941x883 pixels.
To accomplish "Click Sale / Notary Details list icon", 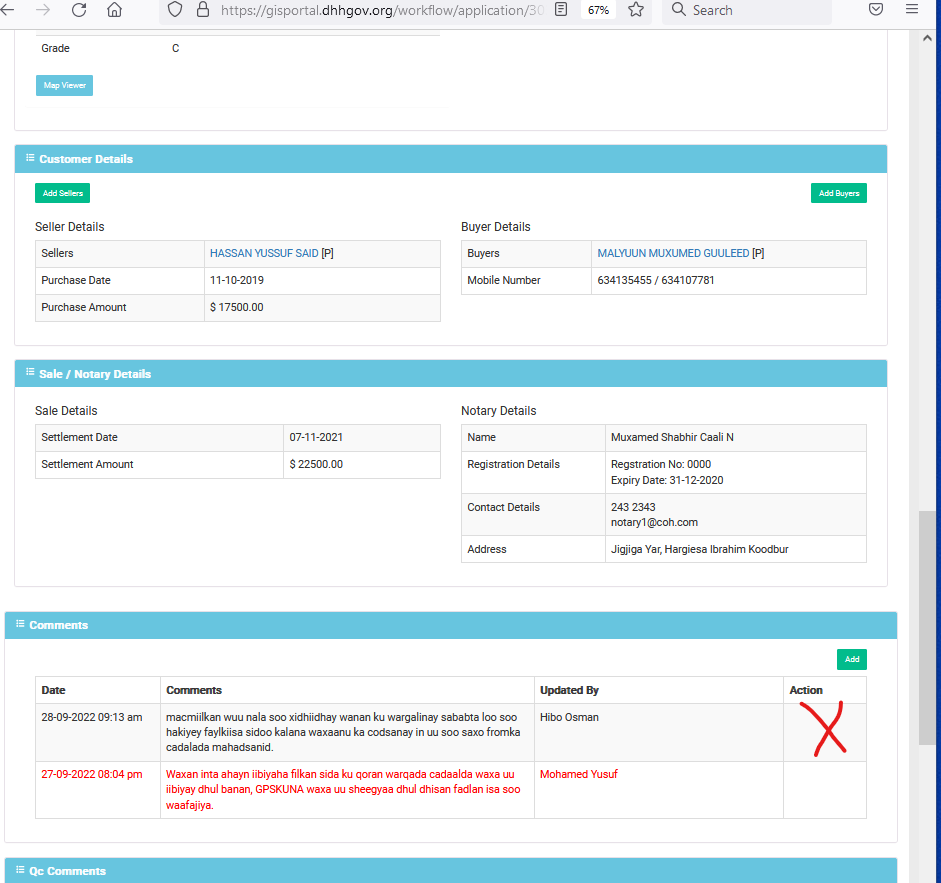I will coord(30,372).
